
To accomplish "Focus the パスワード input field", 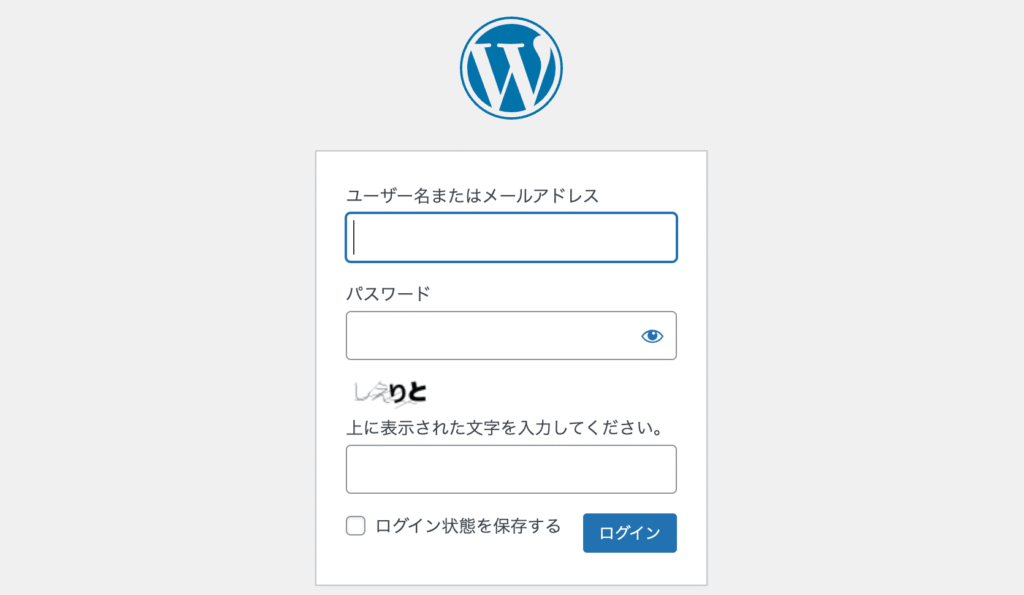I will 490,336.
